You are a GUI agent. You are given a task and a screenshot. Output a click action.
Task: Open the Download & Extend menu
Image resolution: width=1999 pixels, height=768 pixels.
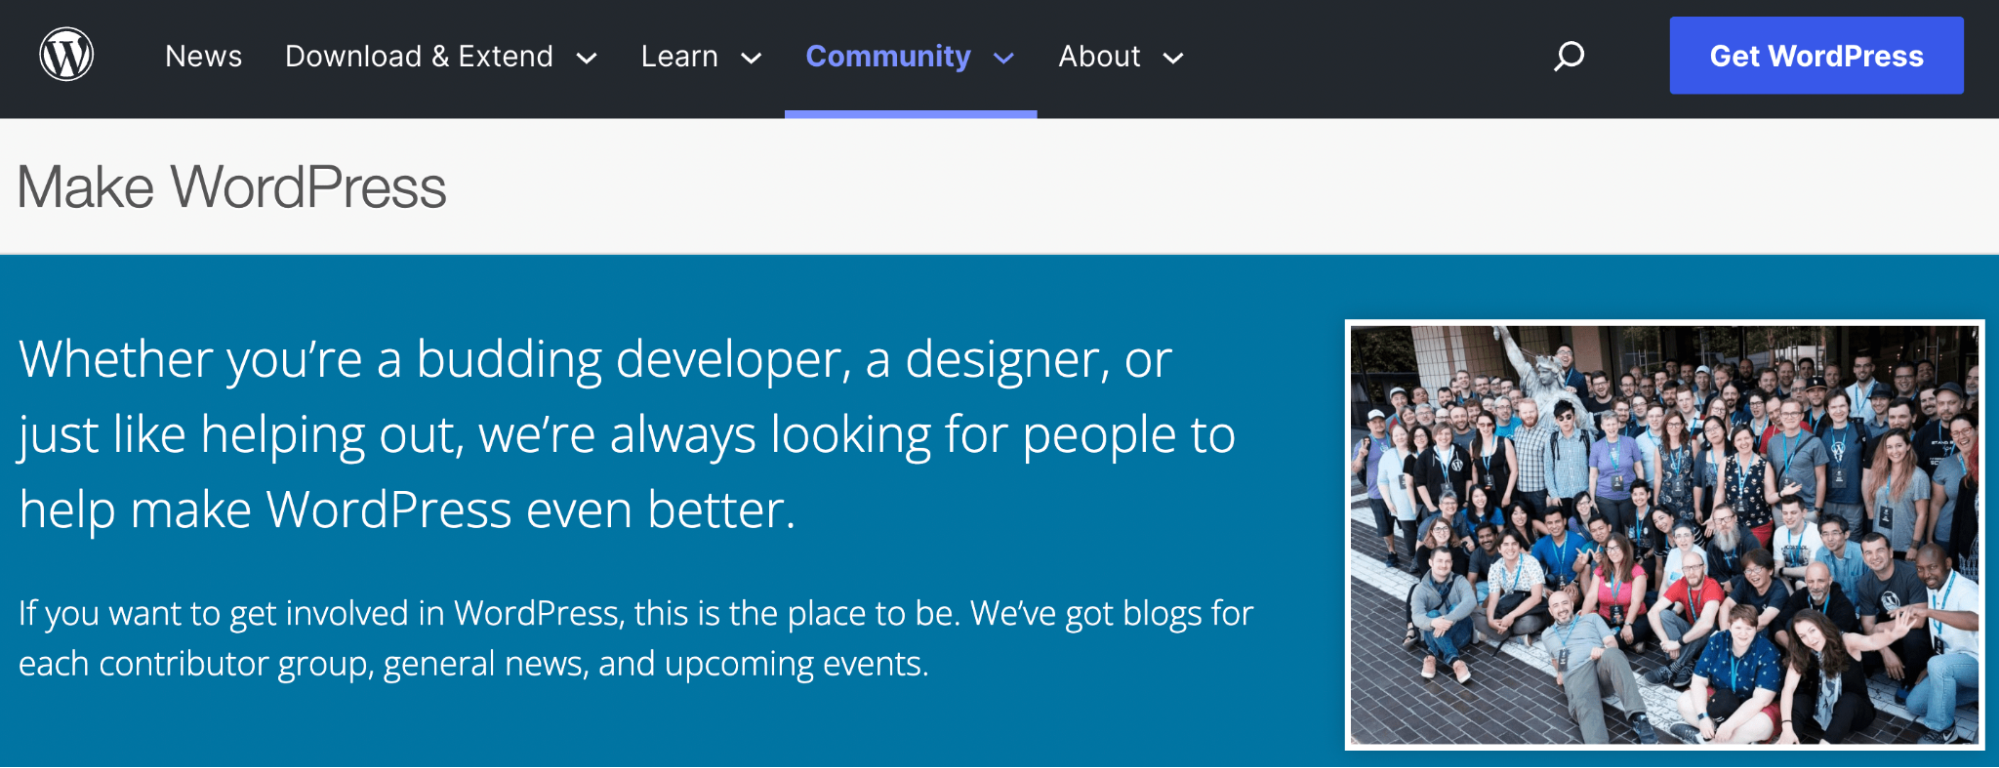pos(419,56)
